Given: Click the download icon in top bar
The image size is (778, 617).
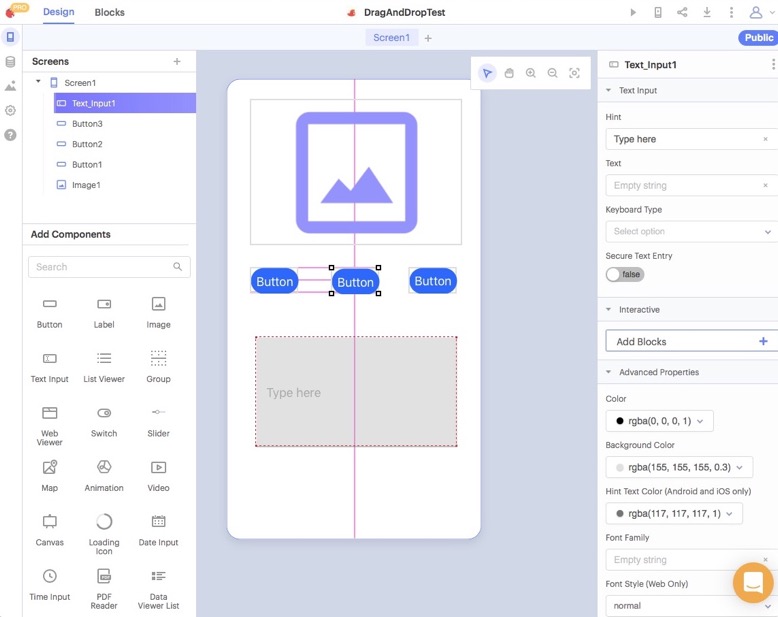Looking at the screenshot, I should [707, 13].
